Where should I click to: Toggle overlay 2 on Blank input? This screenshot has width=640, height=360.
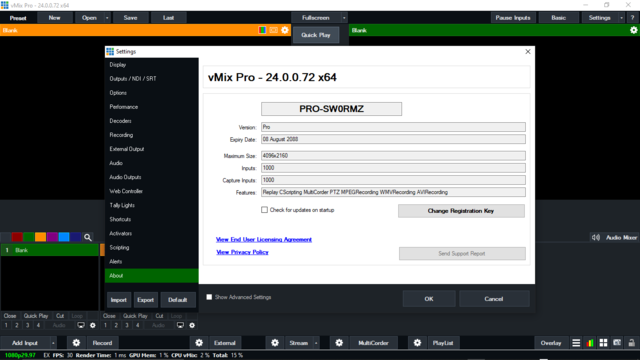17,325
